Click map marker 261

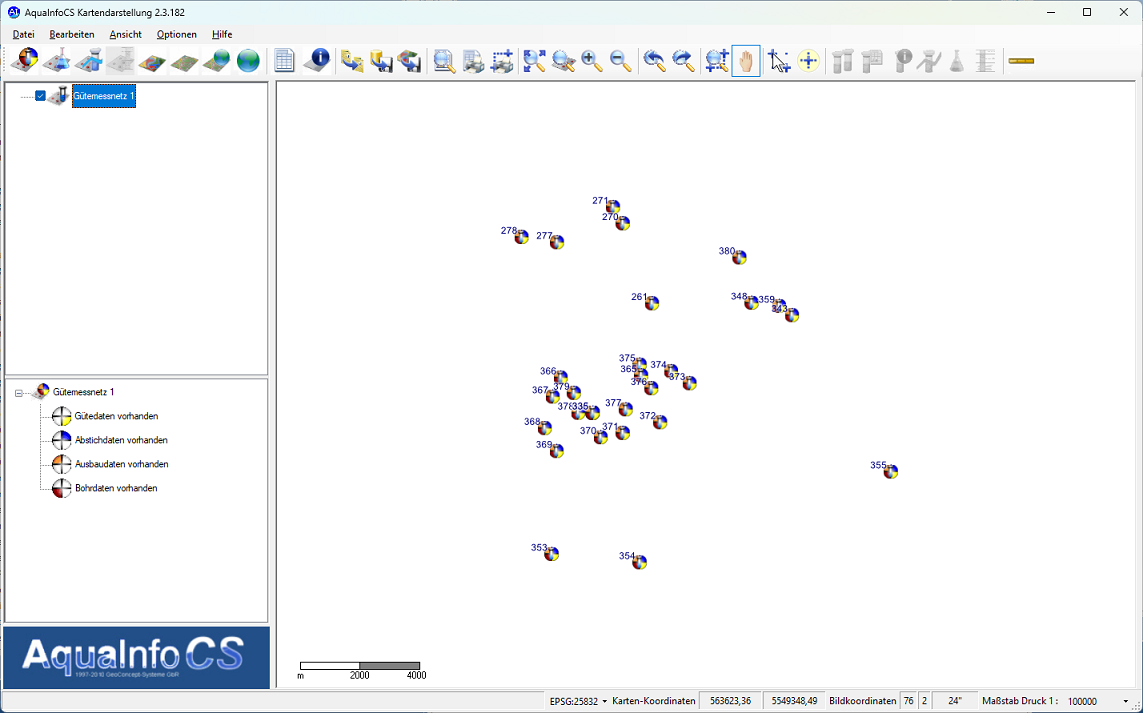[x=652, y=303]
